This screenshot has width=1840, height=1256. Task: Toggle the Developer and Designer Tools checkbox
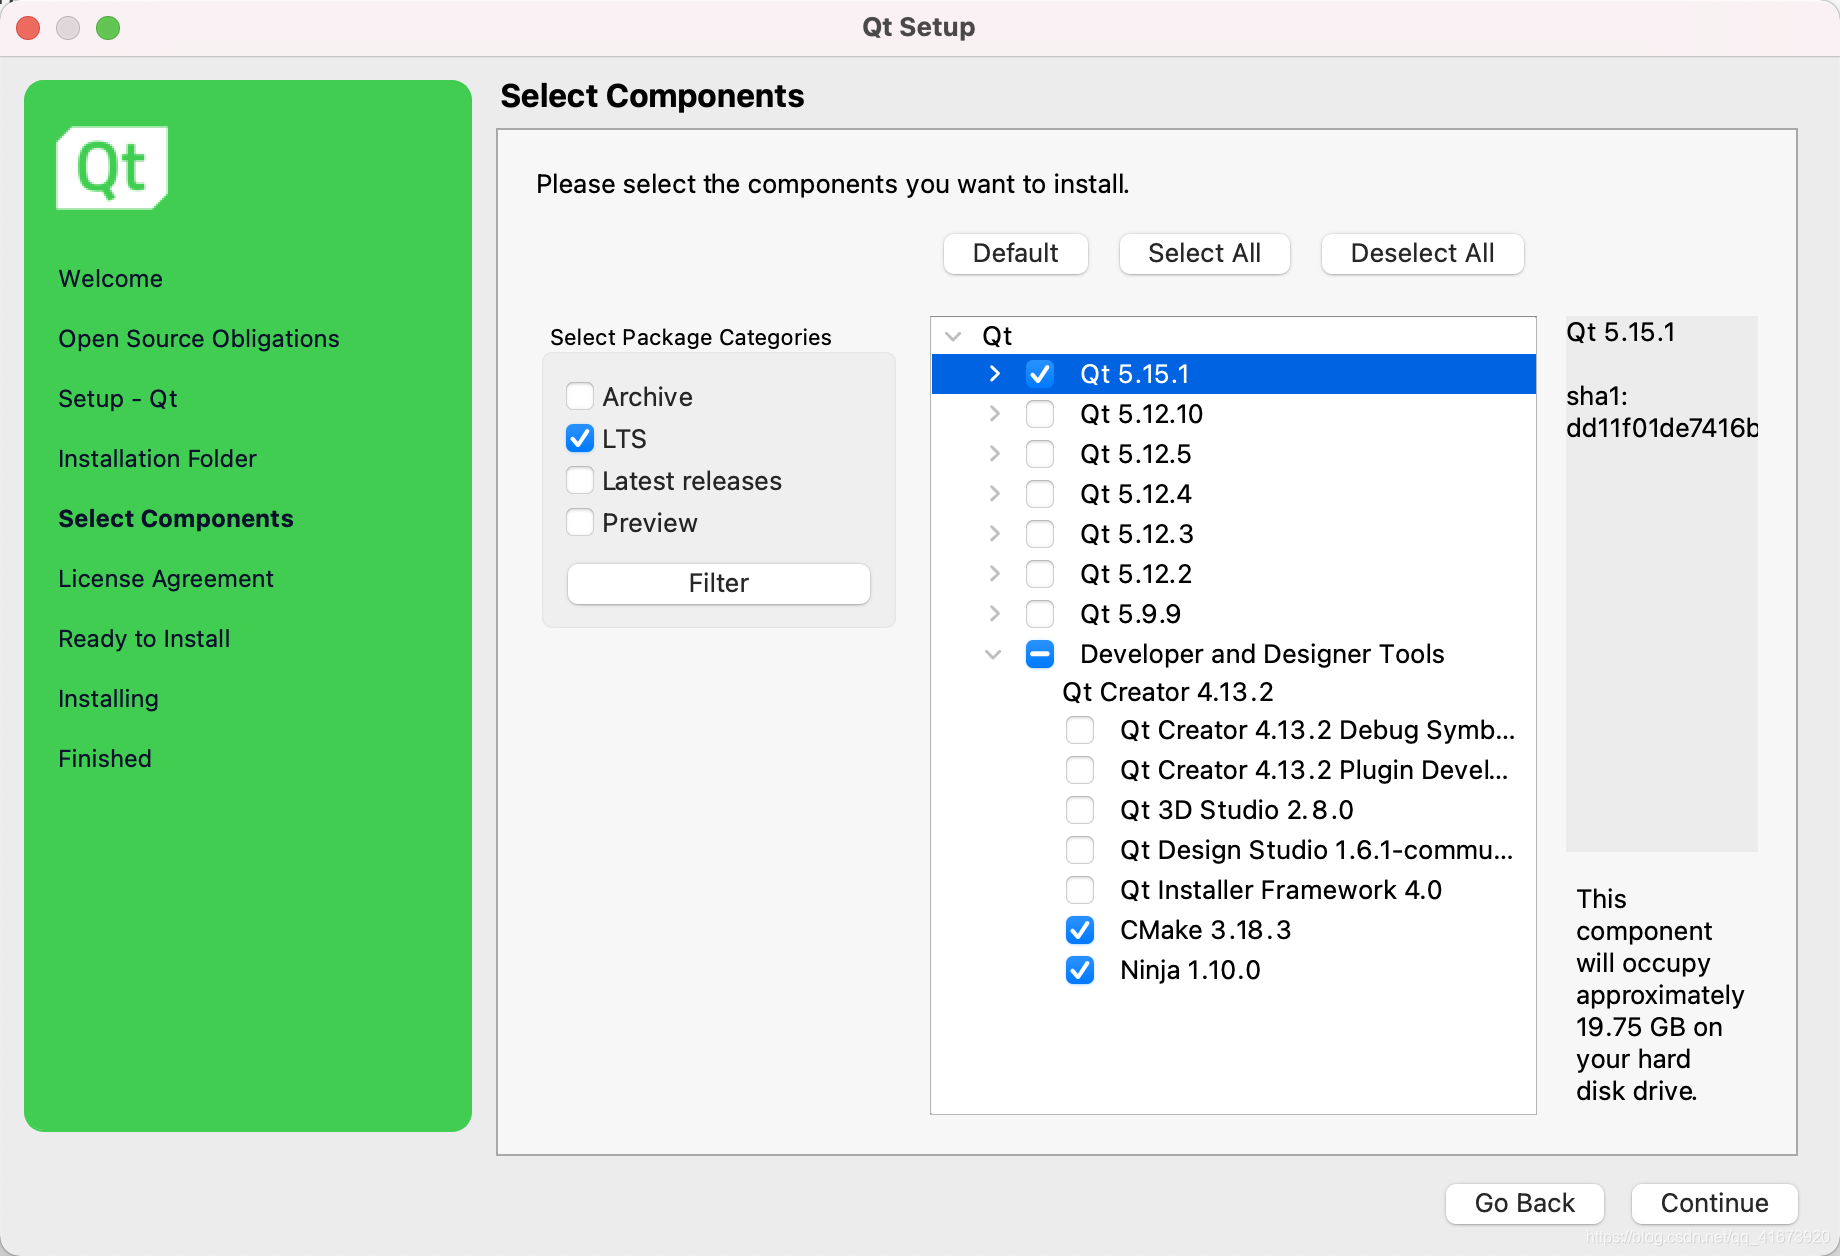[x=1040, y=654]
